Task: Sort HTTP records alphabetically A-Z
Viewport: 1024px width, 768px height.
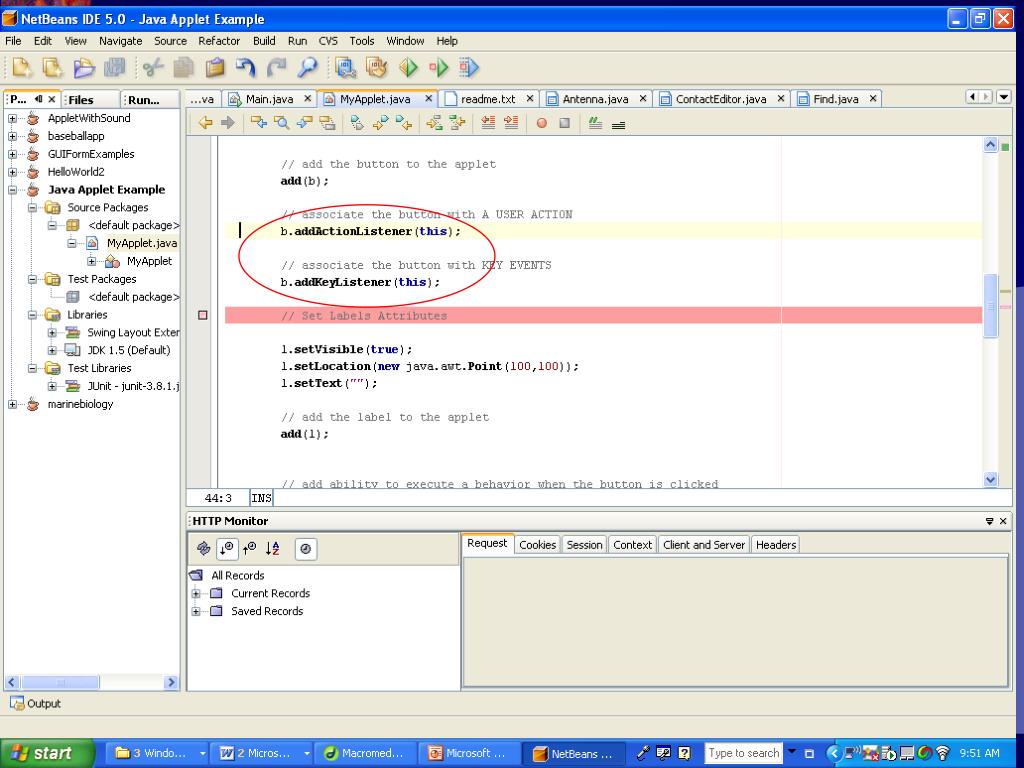Action: tap(273, 549)
